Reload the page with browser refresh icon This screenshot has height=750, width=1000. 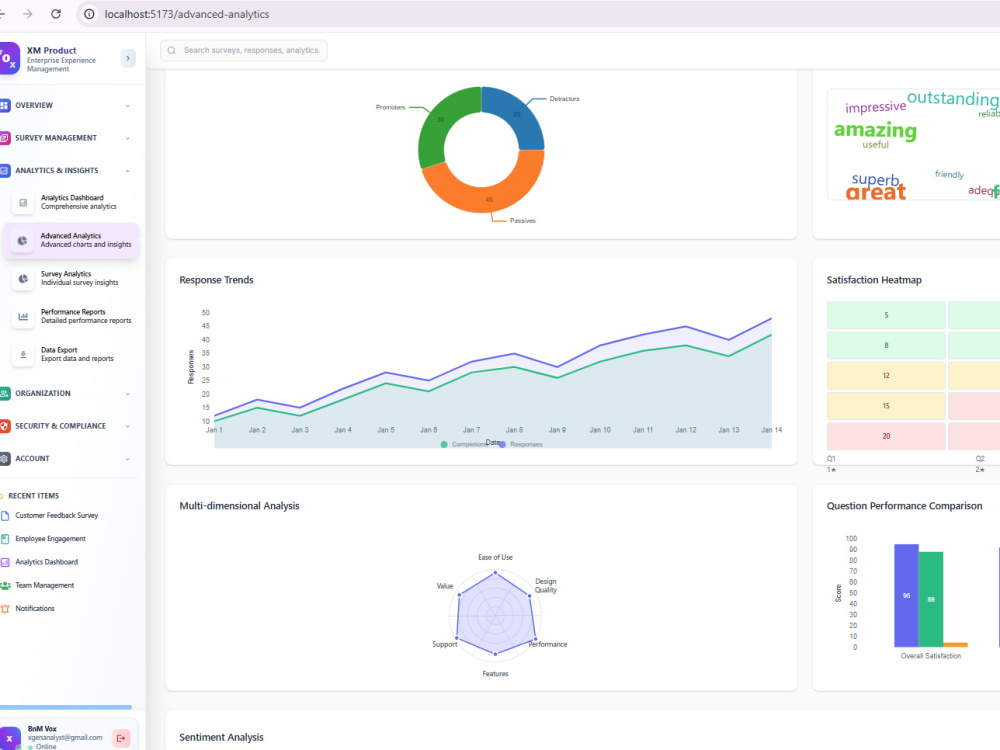[56, 14]
